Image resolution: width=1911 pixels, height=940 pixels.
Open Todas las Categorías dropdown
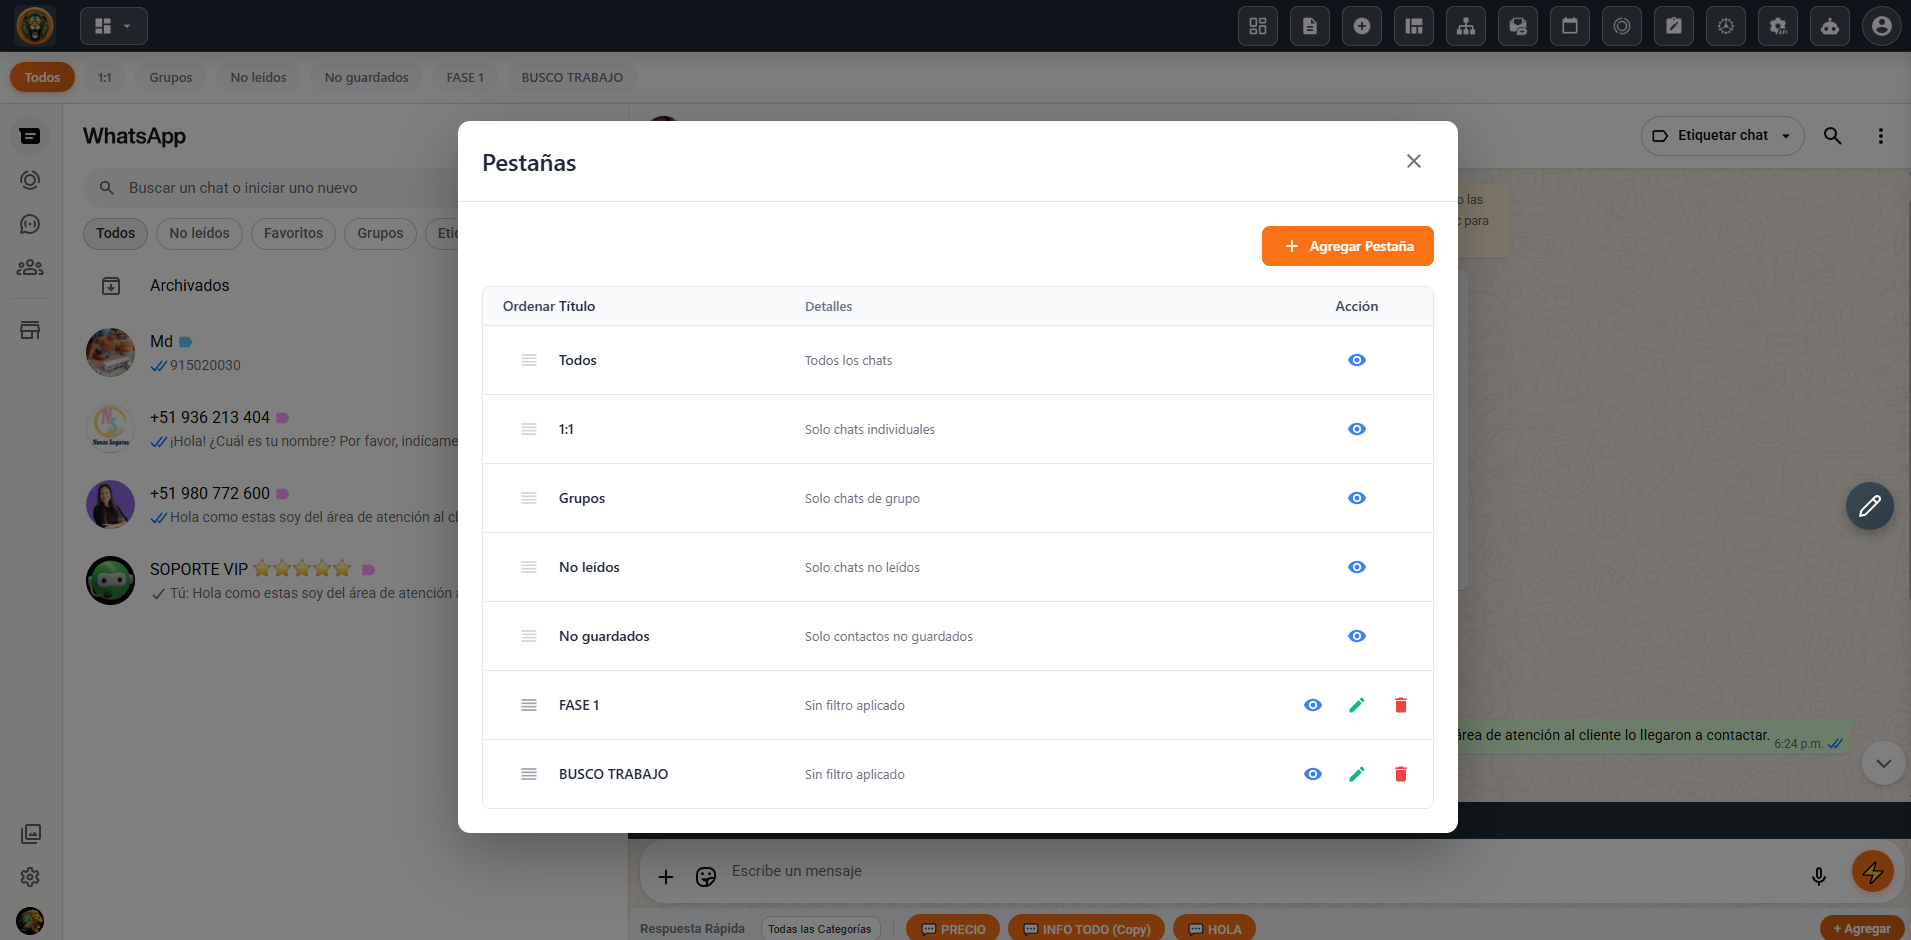click(x=819, y=929)
